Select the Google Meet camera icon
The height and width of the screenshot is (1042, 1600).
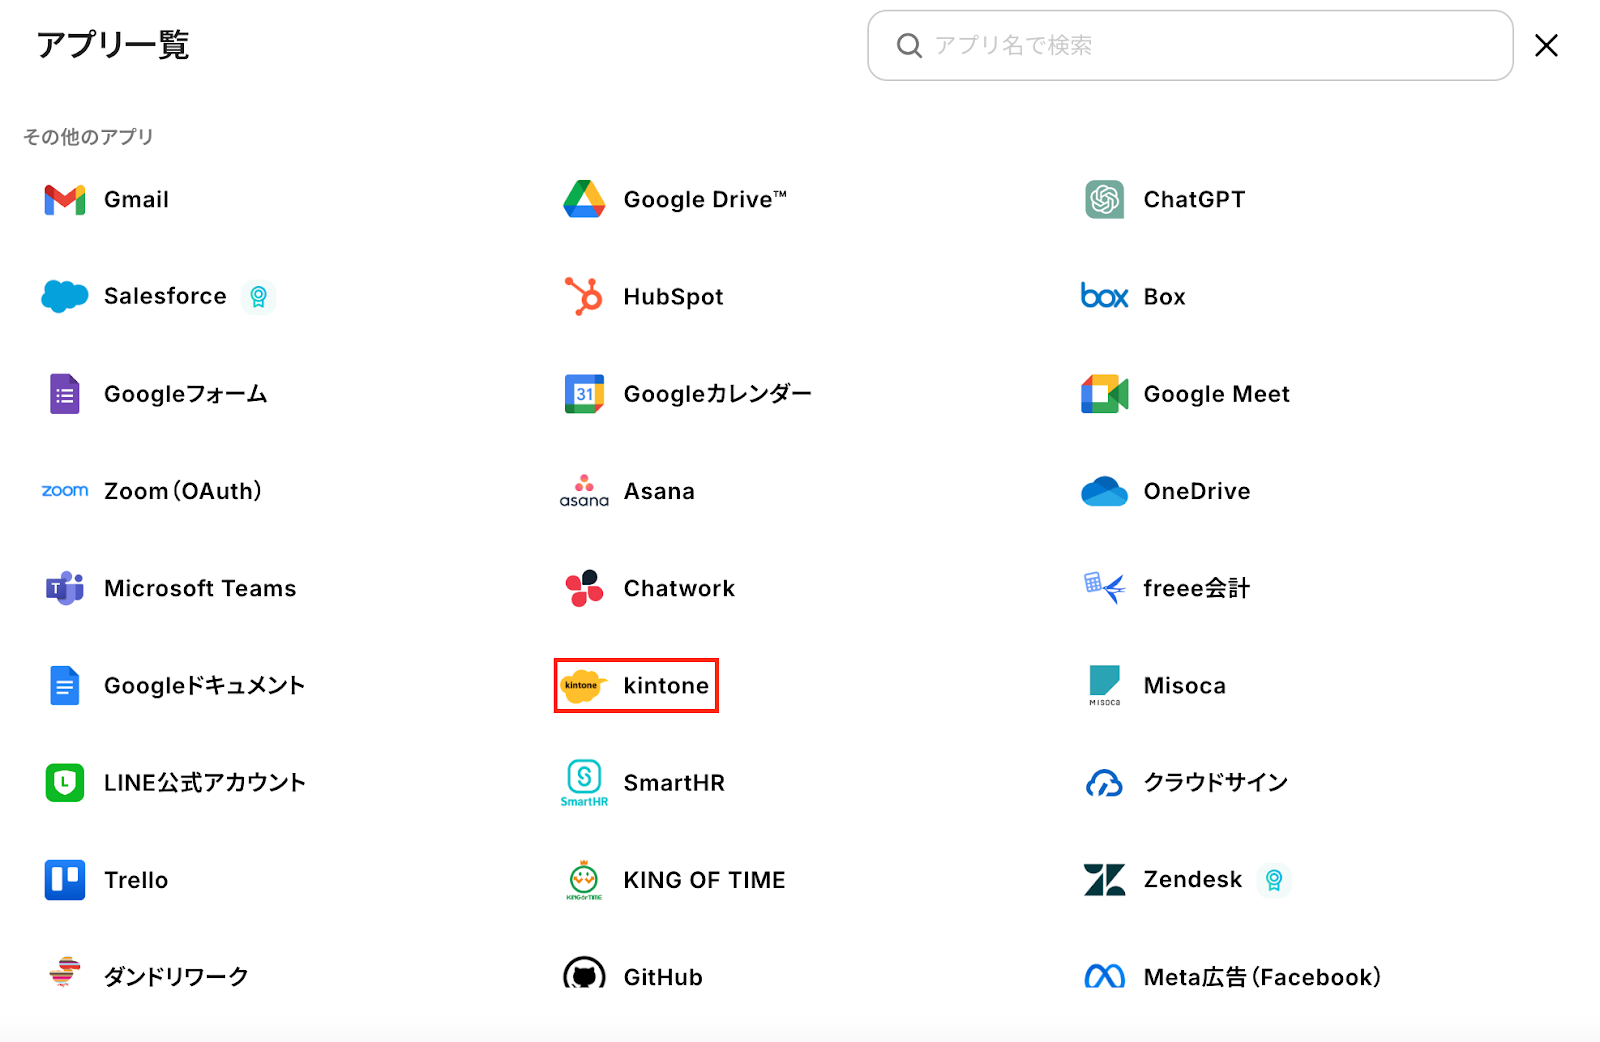1104,394
